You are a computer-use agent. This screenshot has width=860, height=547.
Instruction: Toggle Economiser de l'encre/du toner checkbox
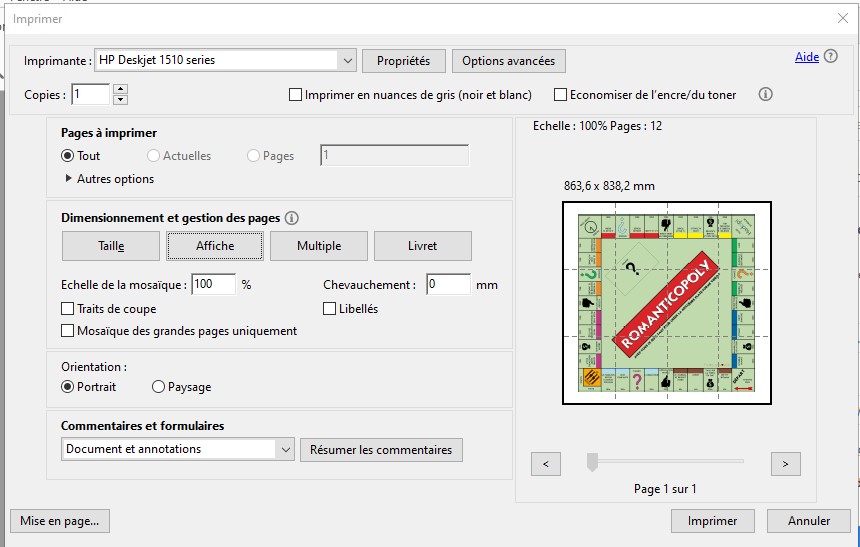click(560, 95)
